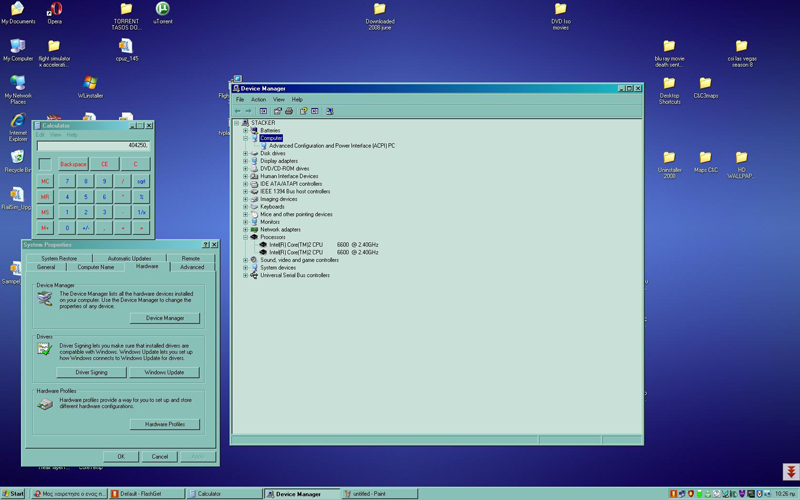Select the Internet Explorer desktop icon
This screenshot has height=500, width=800.
point(18,127)
